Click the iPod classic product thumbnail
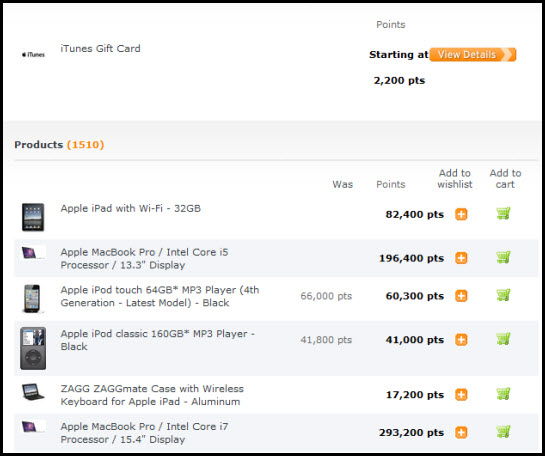Image resolution: width=545 pixels, height=456 pixels. [33, 348]
